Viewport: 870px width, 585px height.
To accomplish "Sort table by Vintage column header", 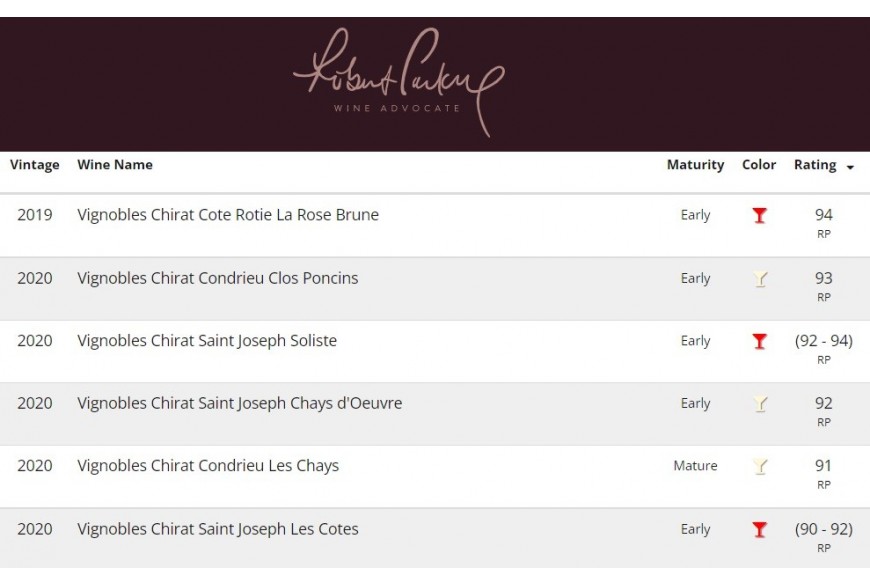I will (35, 165).
